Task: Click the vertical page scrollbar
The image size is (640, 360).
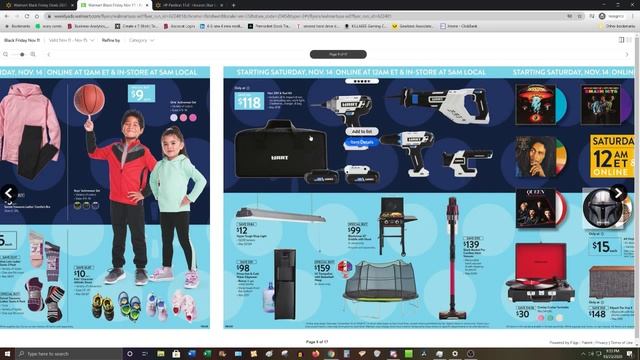Action: click(x=637, y=188)
